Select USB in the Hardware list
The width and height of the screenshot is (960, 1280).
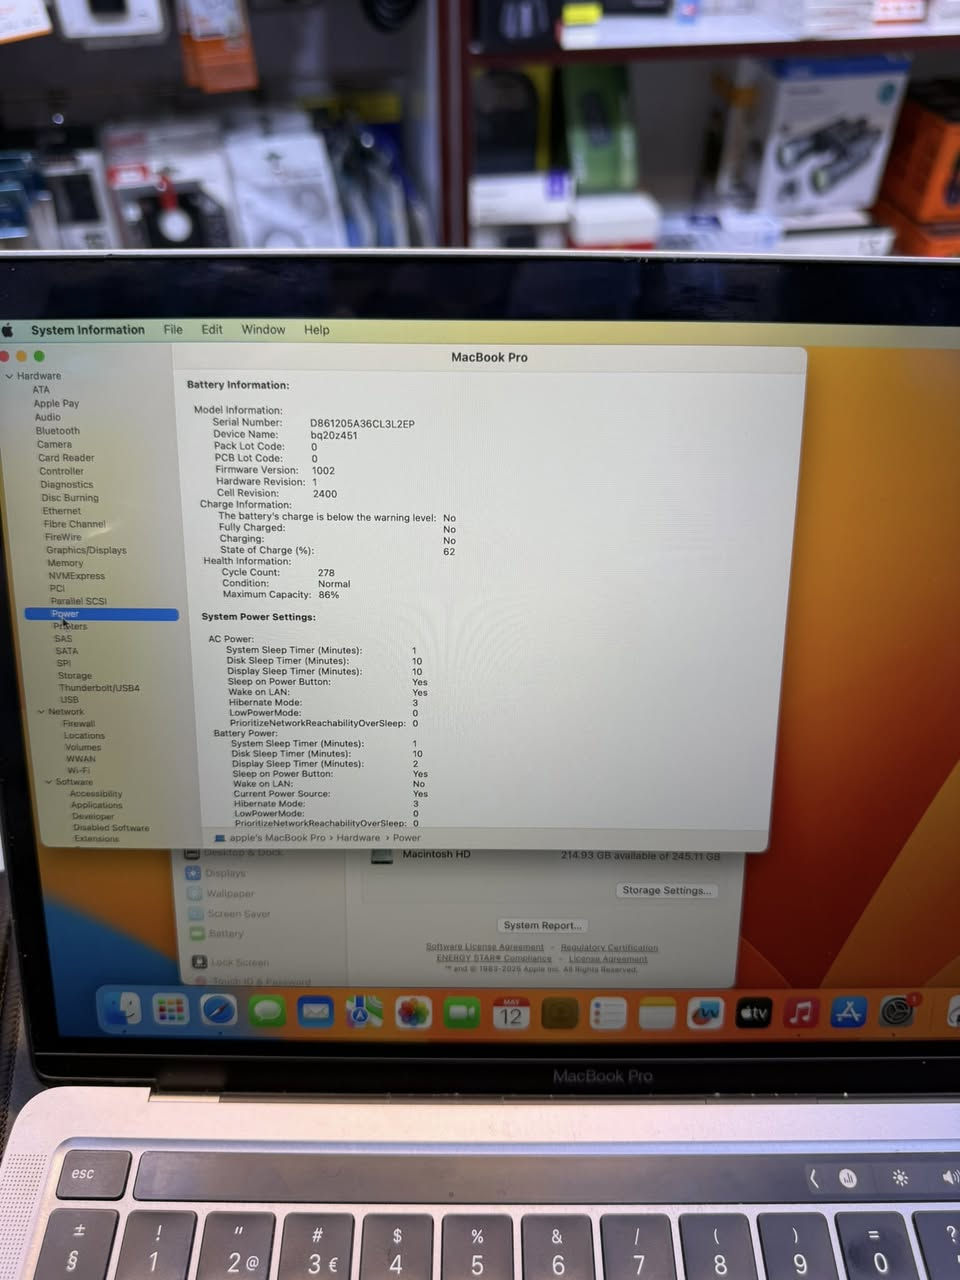69,700
